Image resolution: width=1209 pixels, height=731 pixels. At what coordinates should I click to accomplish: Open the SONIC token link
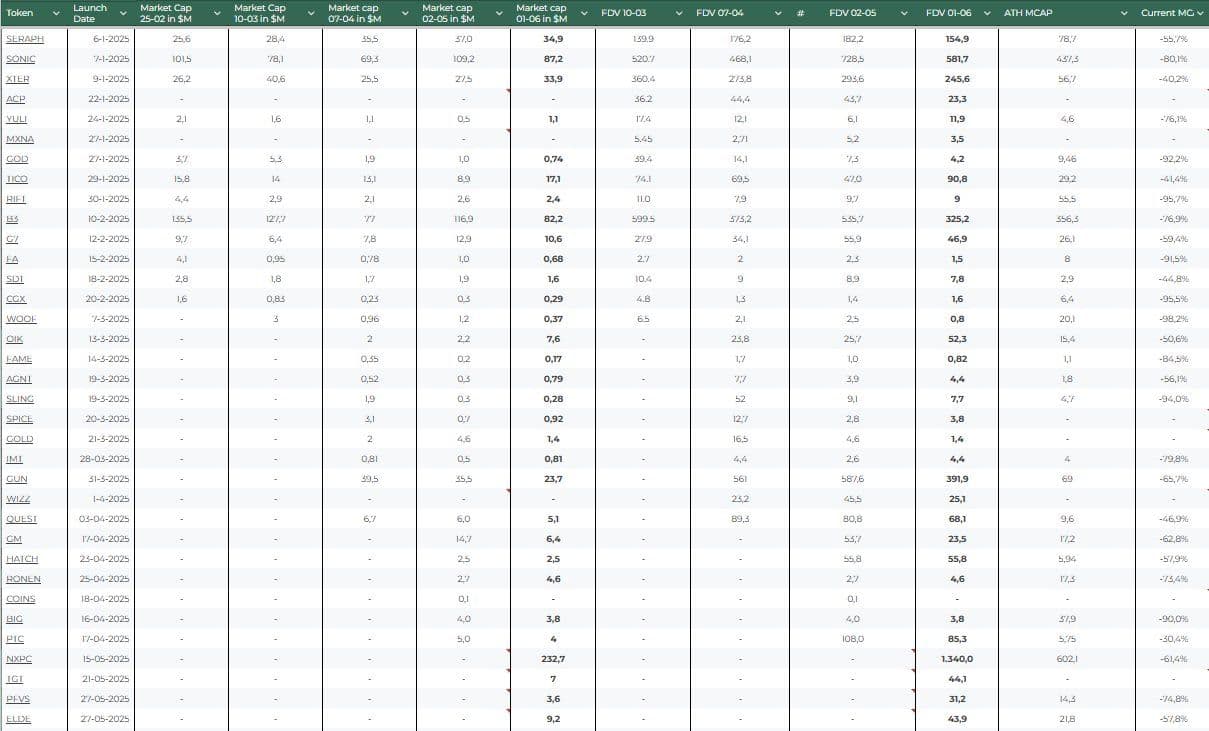tap(21, 59)
